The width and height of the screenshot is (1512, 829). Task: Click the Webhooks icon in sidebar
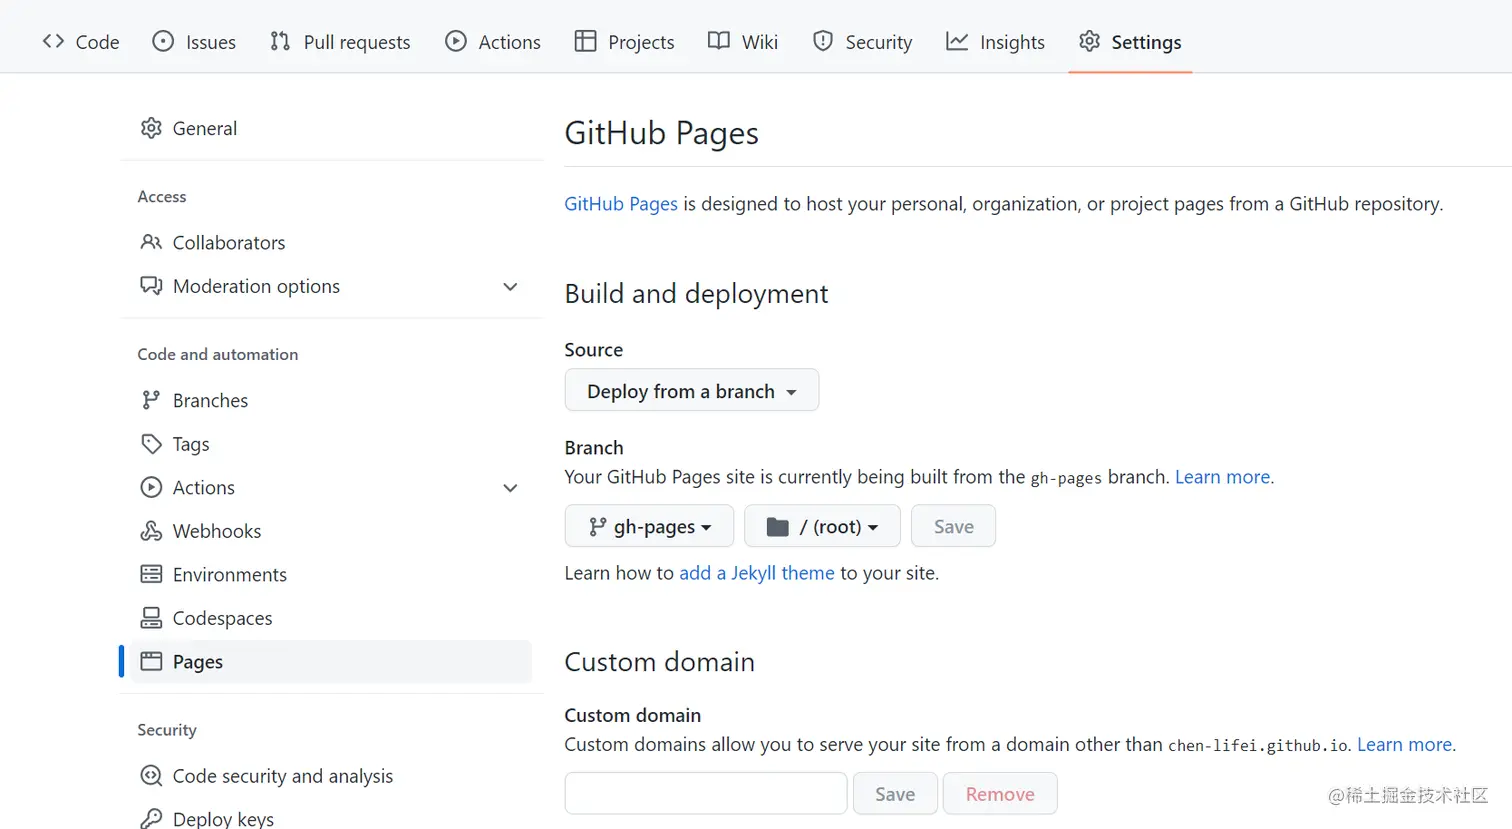(151, 531)
